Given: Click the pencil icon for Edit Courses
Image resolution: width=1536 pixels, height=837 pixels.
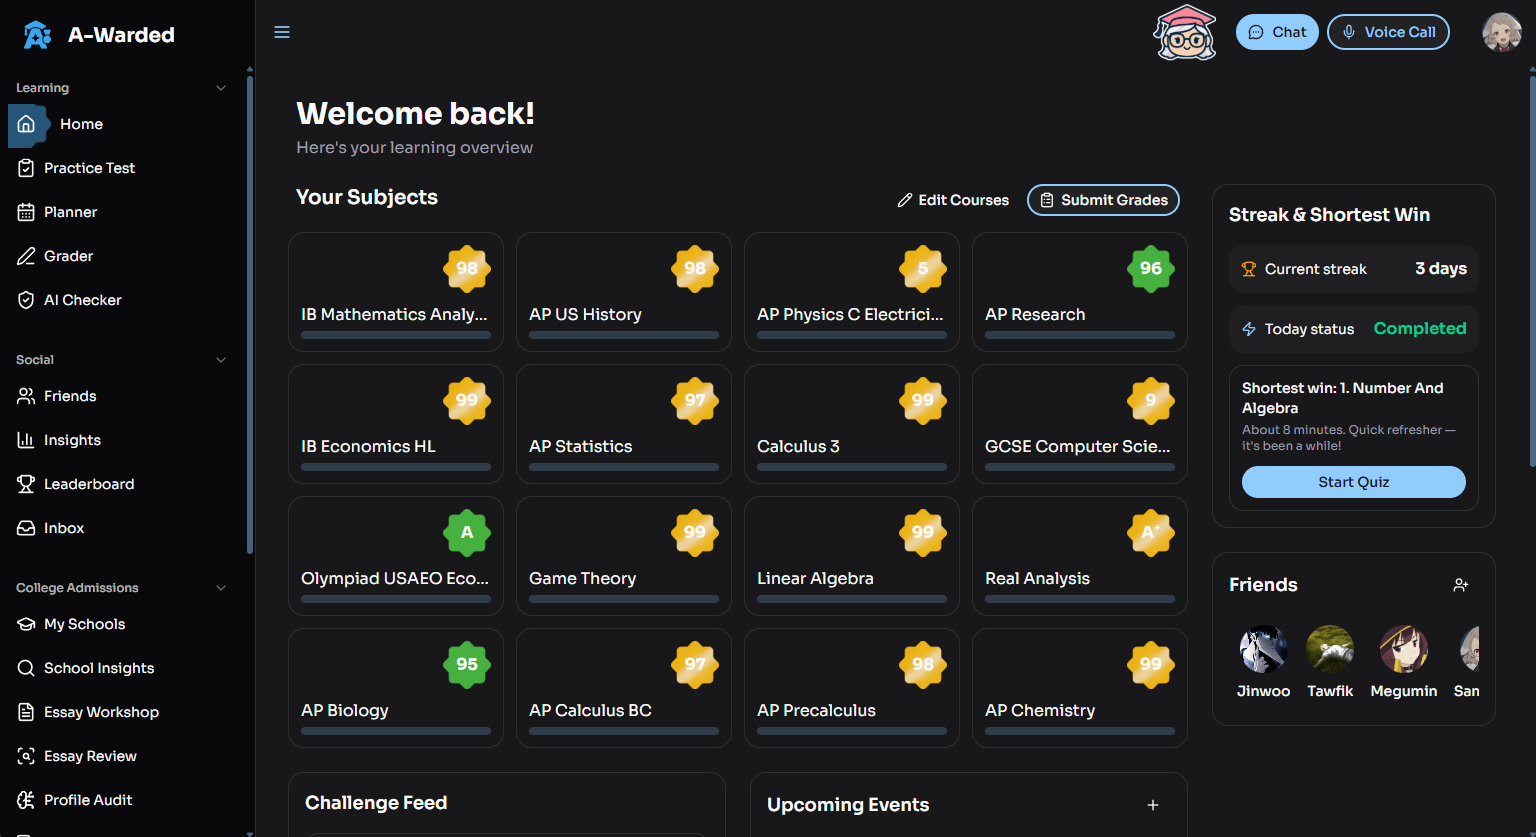Looking at the screenshot, I should tap(905, 200).
